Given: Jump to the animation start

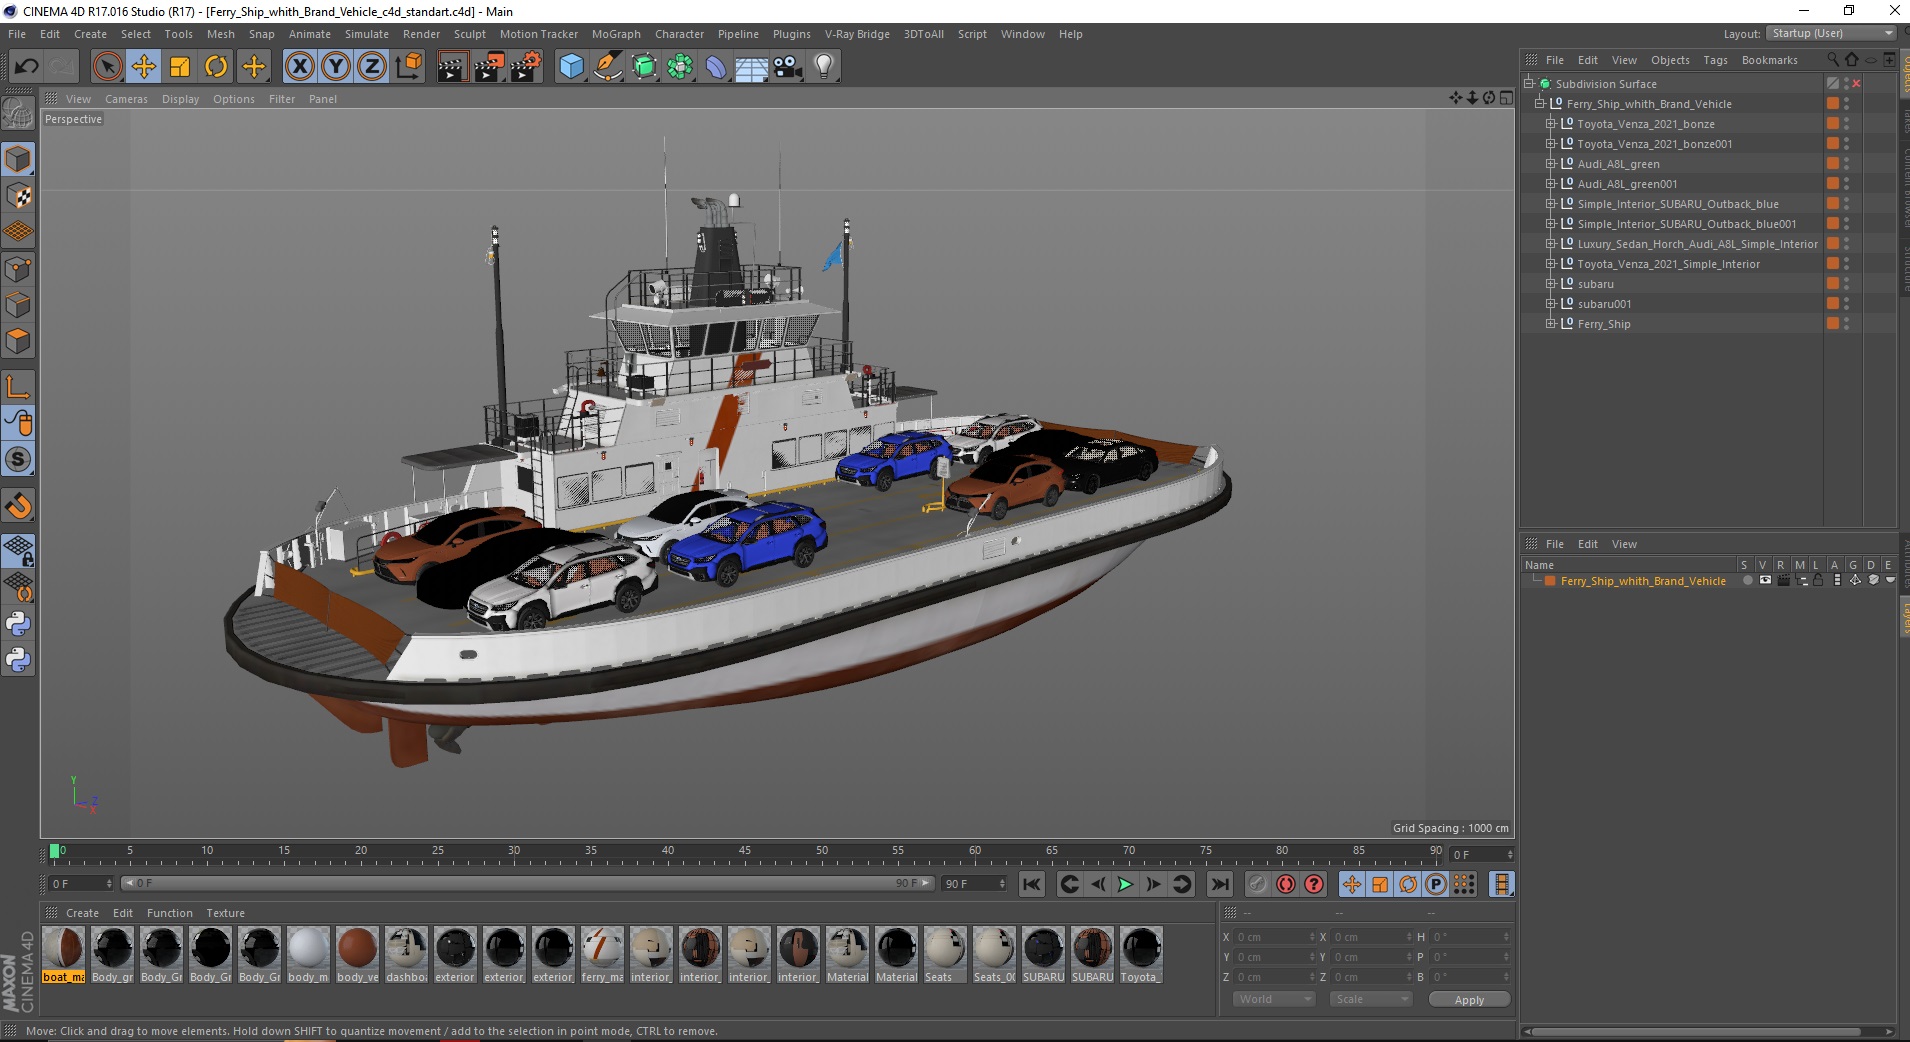Looking at the screenshot, I should tap(1032, 884).
